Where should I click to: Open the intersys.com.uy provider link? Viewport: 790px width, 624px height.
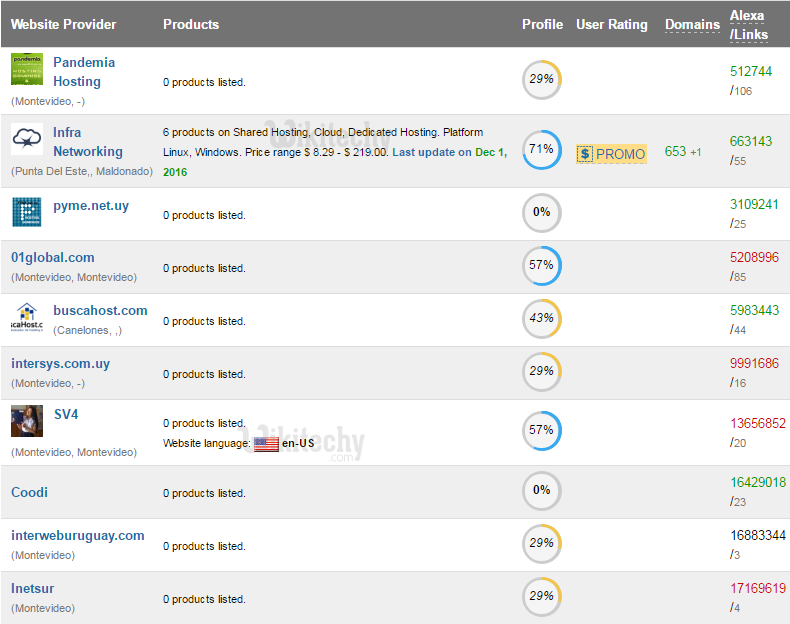pyautogui.click(x=61, y=364)
